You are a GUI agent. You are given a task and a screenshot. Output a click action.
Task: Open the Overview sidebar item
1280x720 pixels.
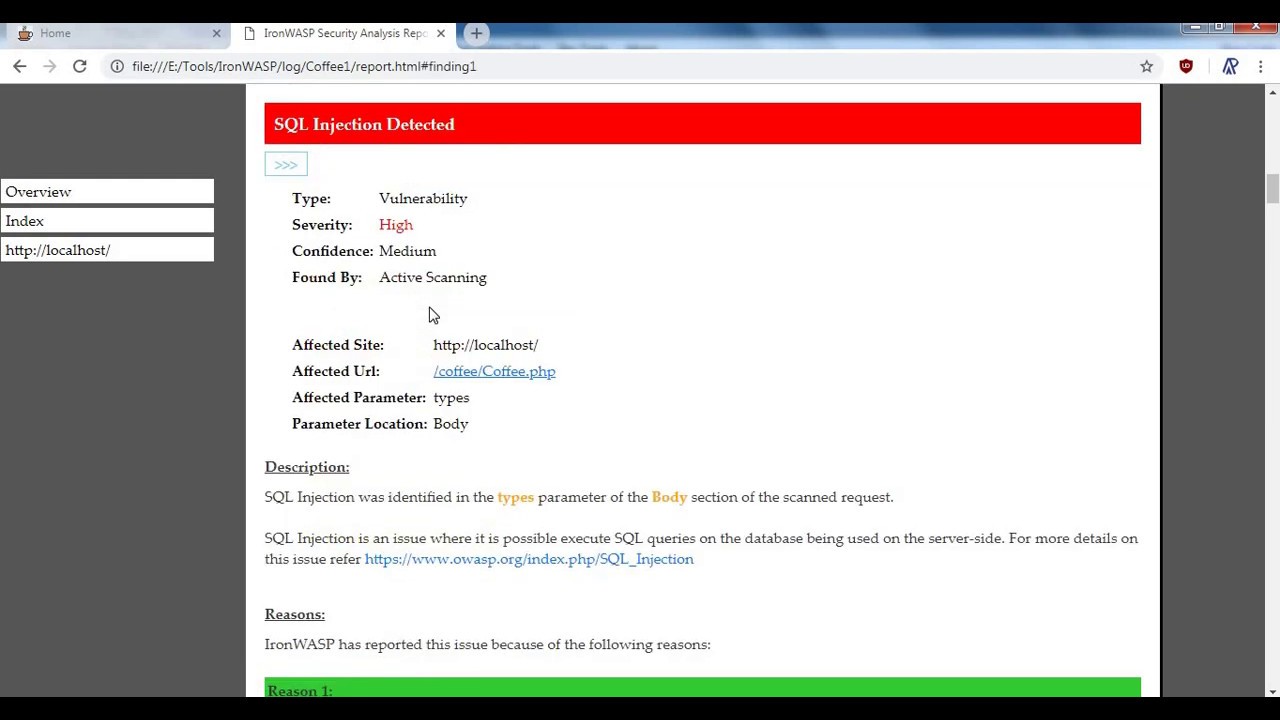pyautogui.click(x=107, y=192)
